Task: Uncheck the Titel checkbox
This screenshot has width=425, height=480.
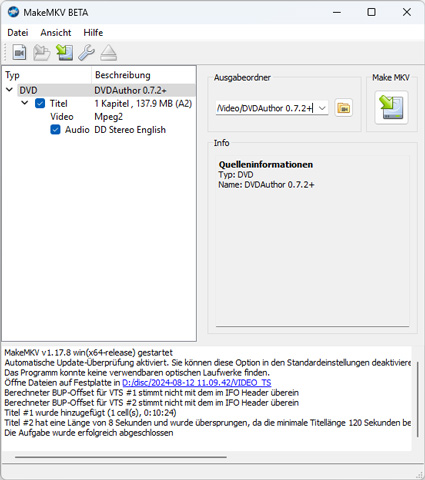Action: pyautogui.click(x=40, y=103)
